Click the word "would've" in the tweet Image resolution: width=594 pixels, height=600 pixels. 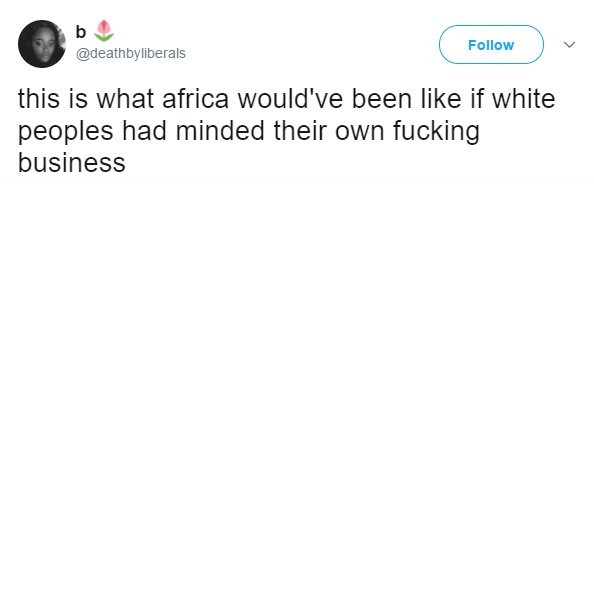tap(290, 99)
